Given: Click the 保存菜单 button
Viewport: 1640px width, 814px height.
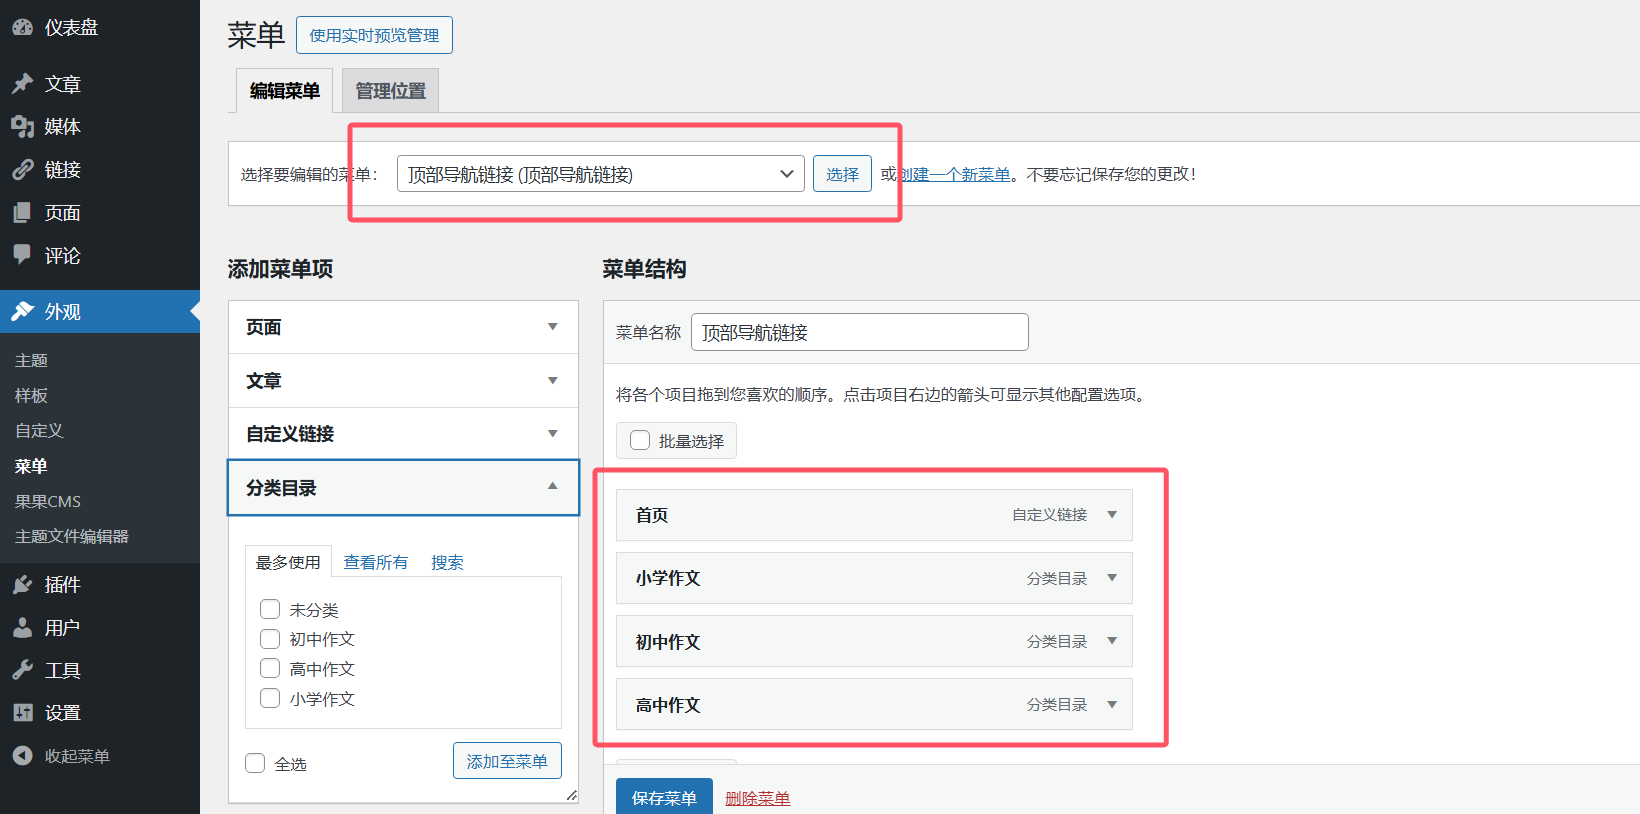Looking at the screenshot, I should (664, 798).
